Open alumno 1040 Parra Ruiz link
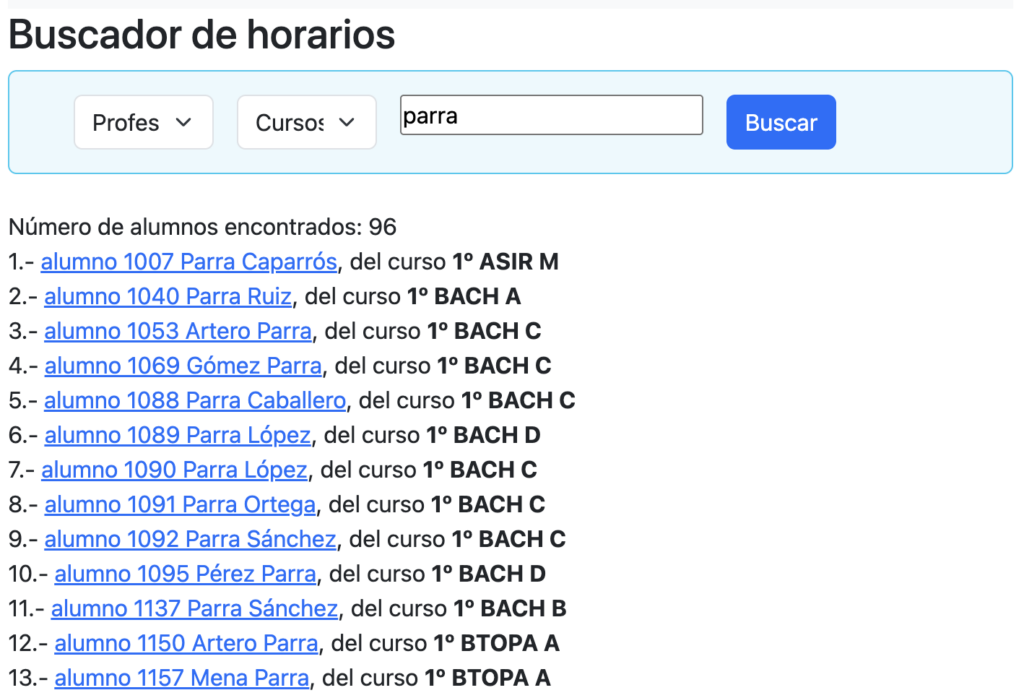 pyautogui.click(x=168, y=297)
